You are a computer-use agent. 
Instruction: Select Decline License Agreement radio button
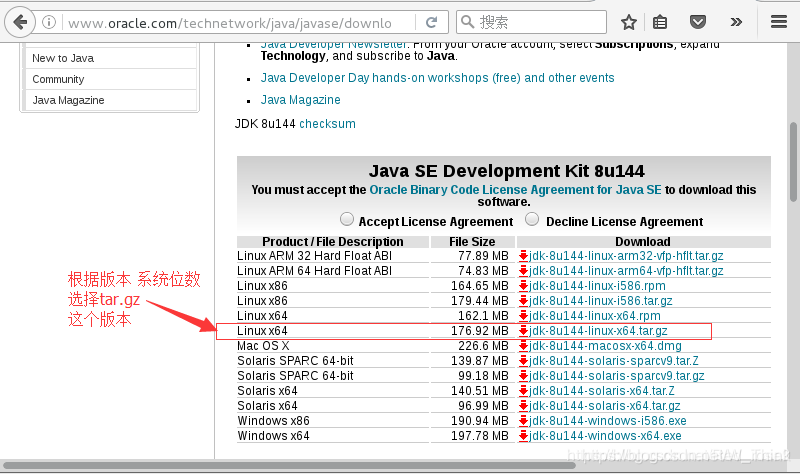tap(532, 219)
